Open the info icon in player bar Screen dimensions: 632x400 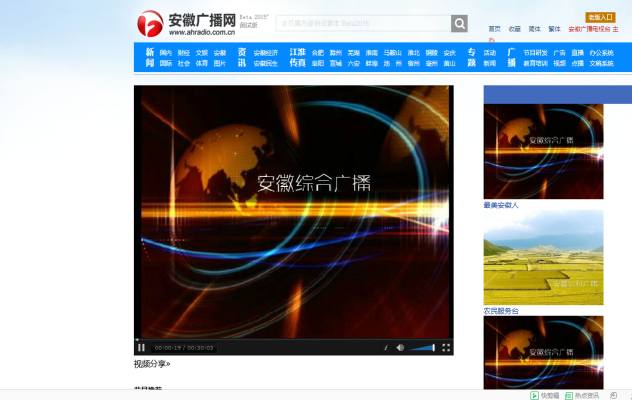click(385, 347)
